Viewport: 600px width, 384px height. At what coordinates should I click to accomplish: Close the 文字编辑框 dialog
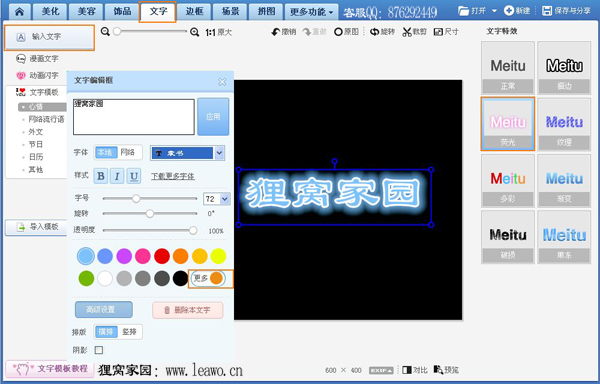point(222,82)
